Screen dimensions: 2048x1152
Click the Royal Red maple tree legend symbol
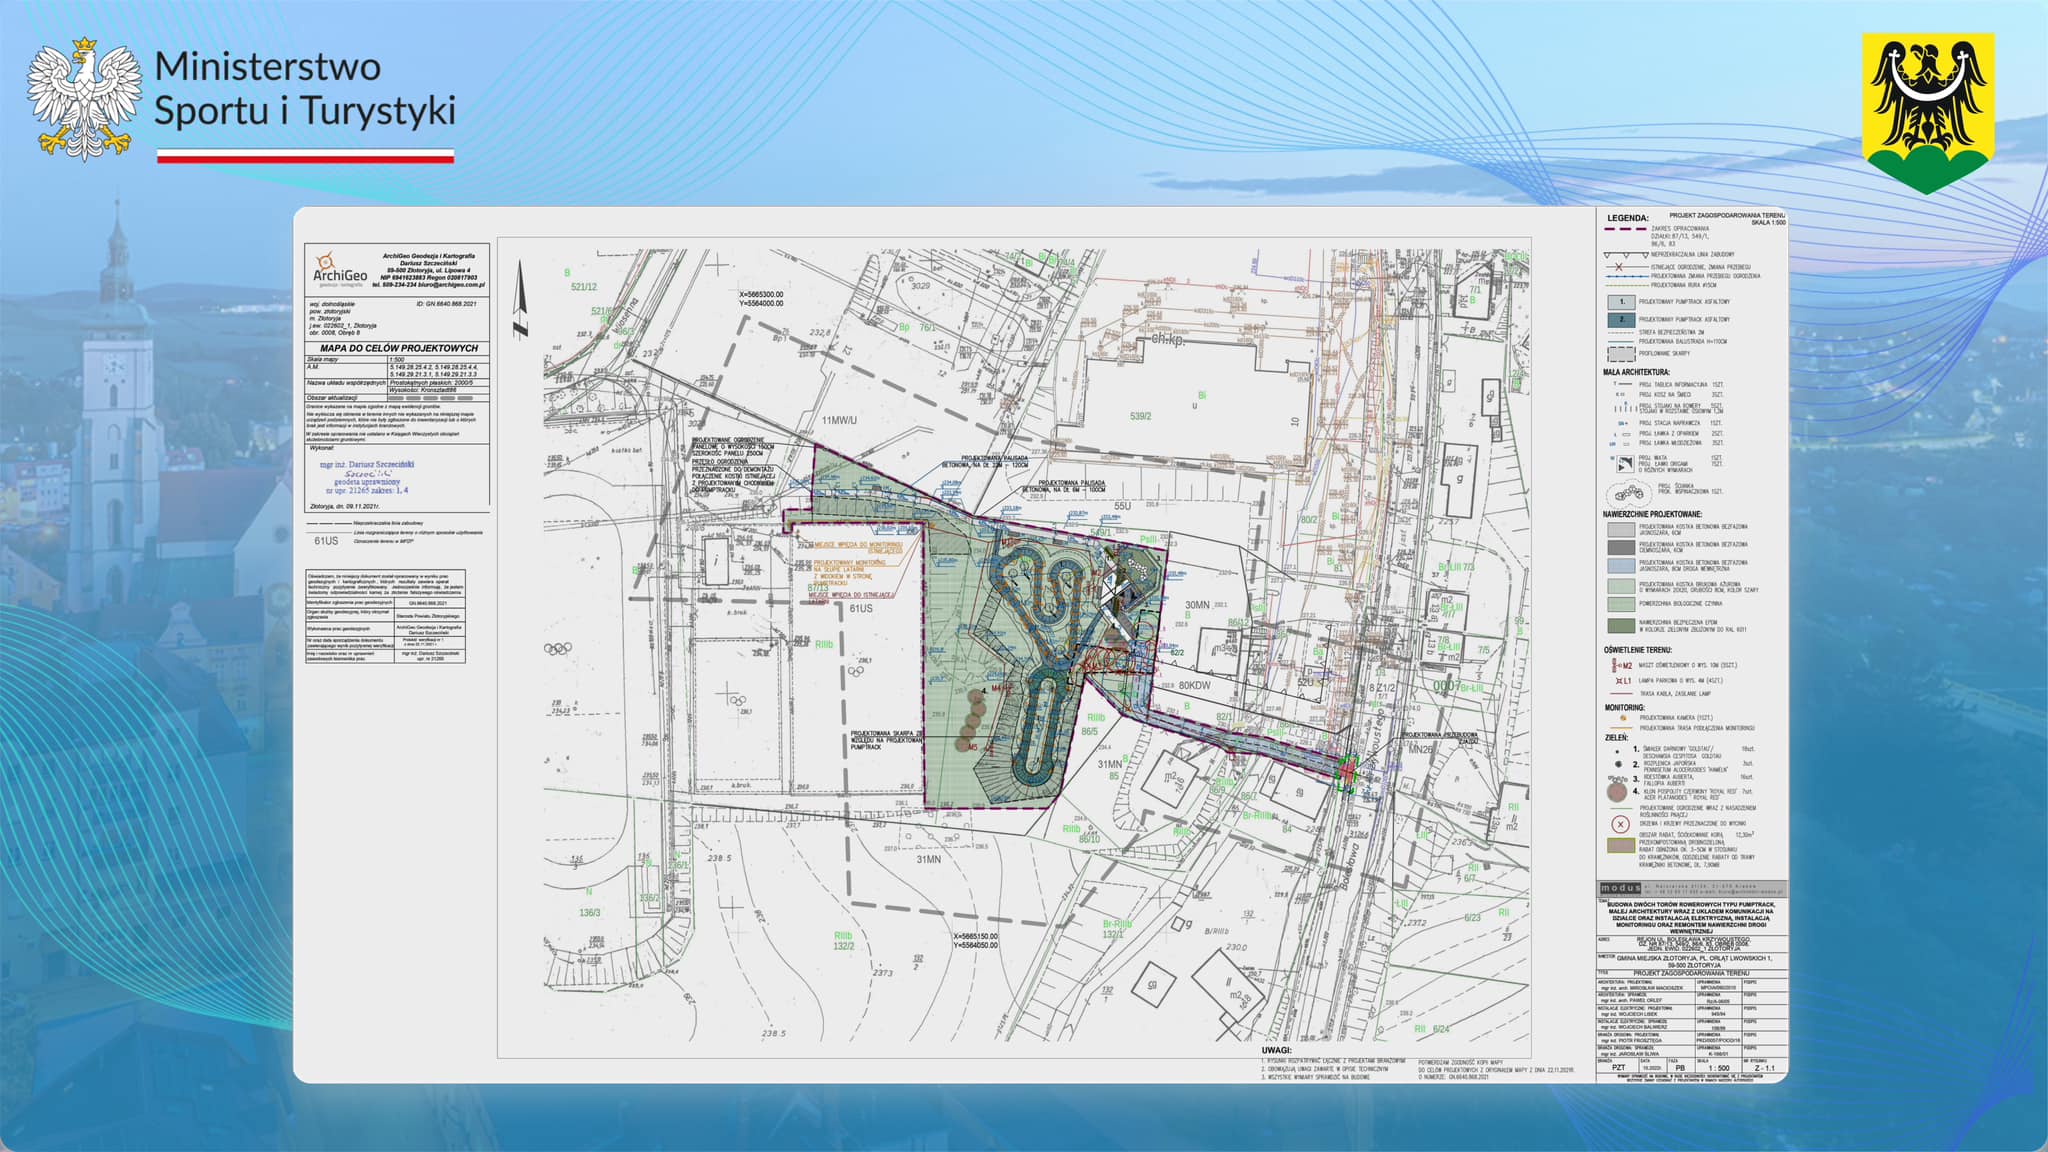point(1618,793)
